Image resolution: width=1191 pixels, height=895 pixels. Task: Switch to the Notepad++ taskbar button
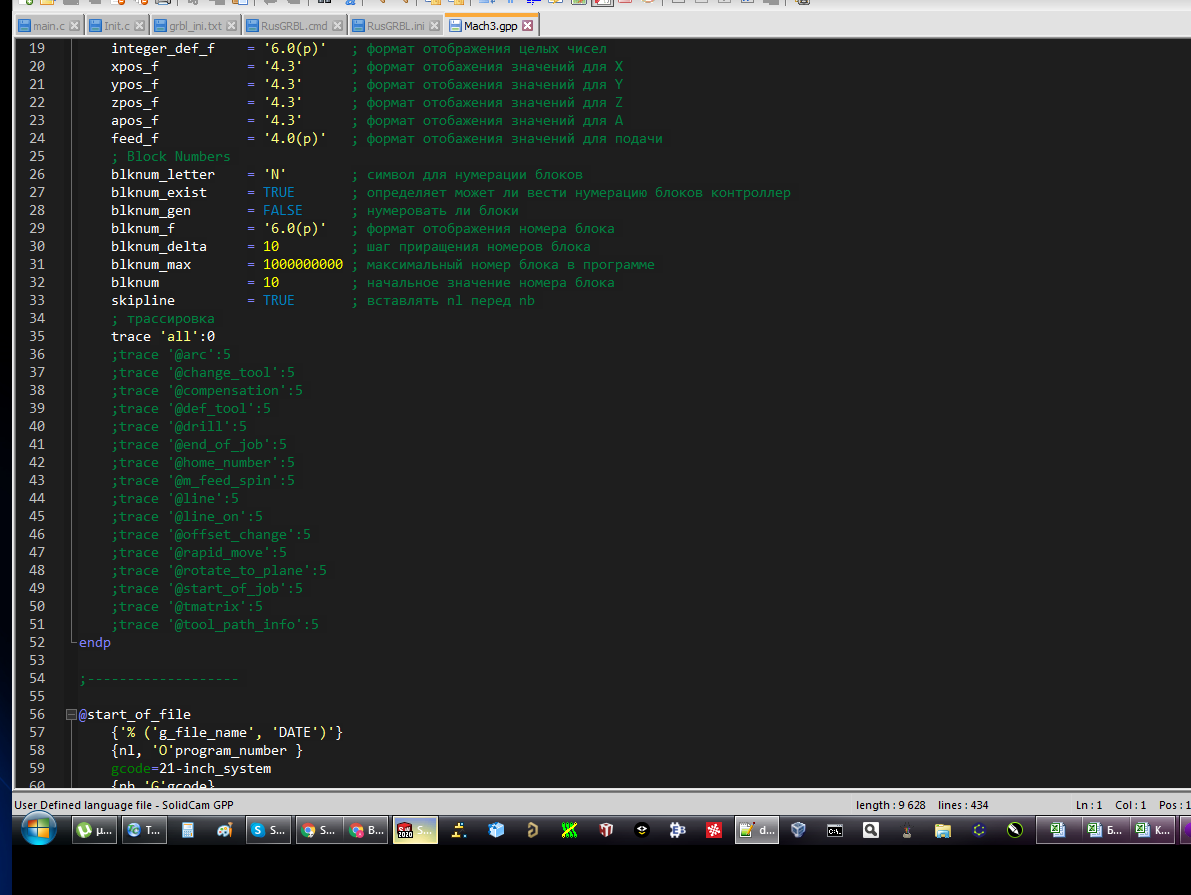(x=757, y=830)
